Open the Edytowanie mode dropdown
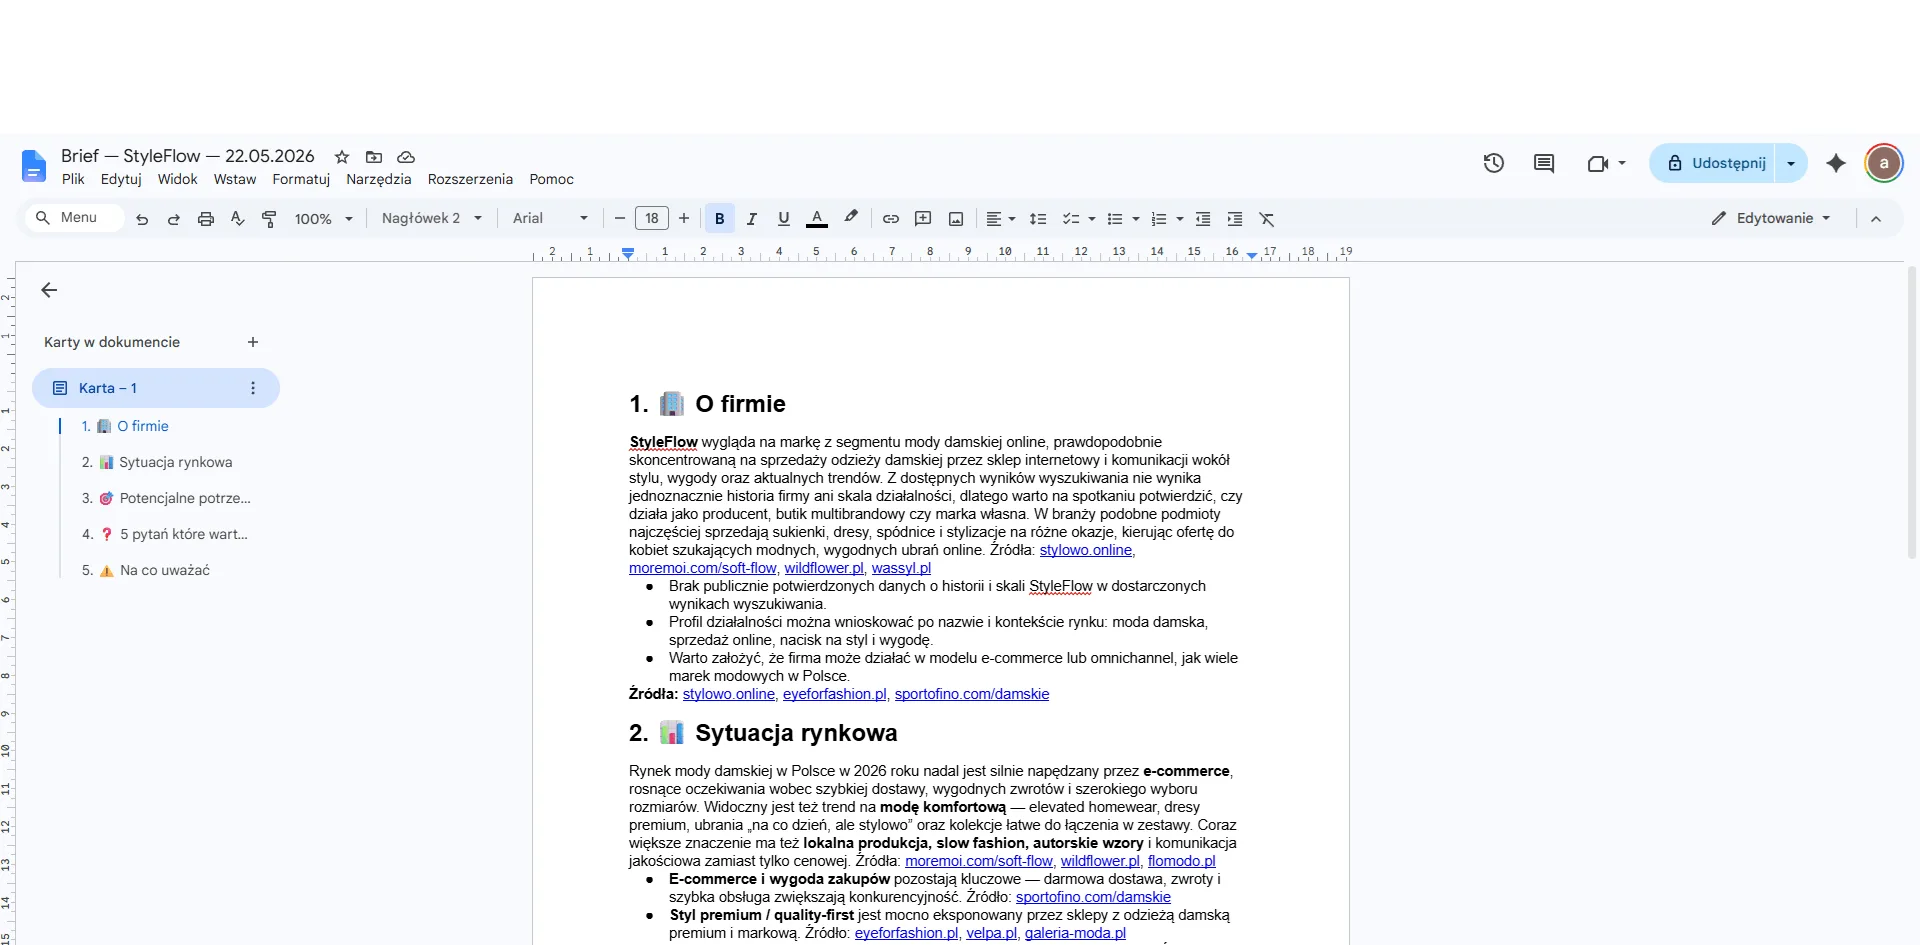Viewport: 1920px width, 945px height. (1771, 219)
